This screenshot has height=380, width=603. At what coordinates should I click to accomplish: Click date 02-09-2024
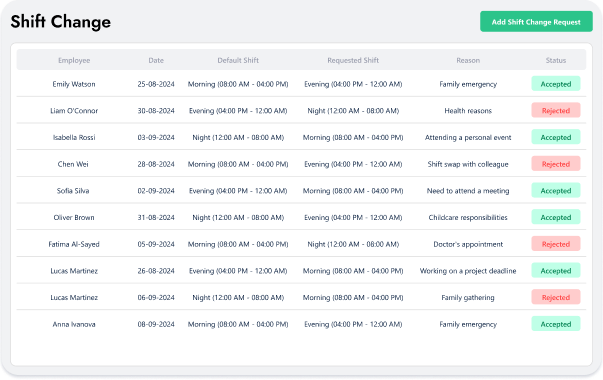[156, 191]
